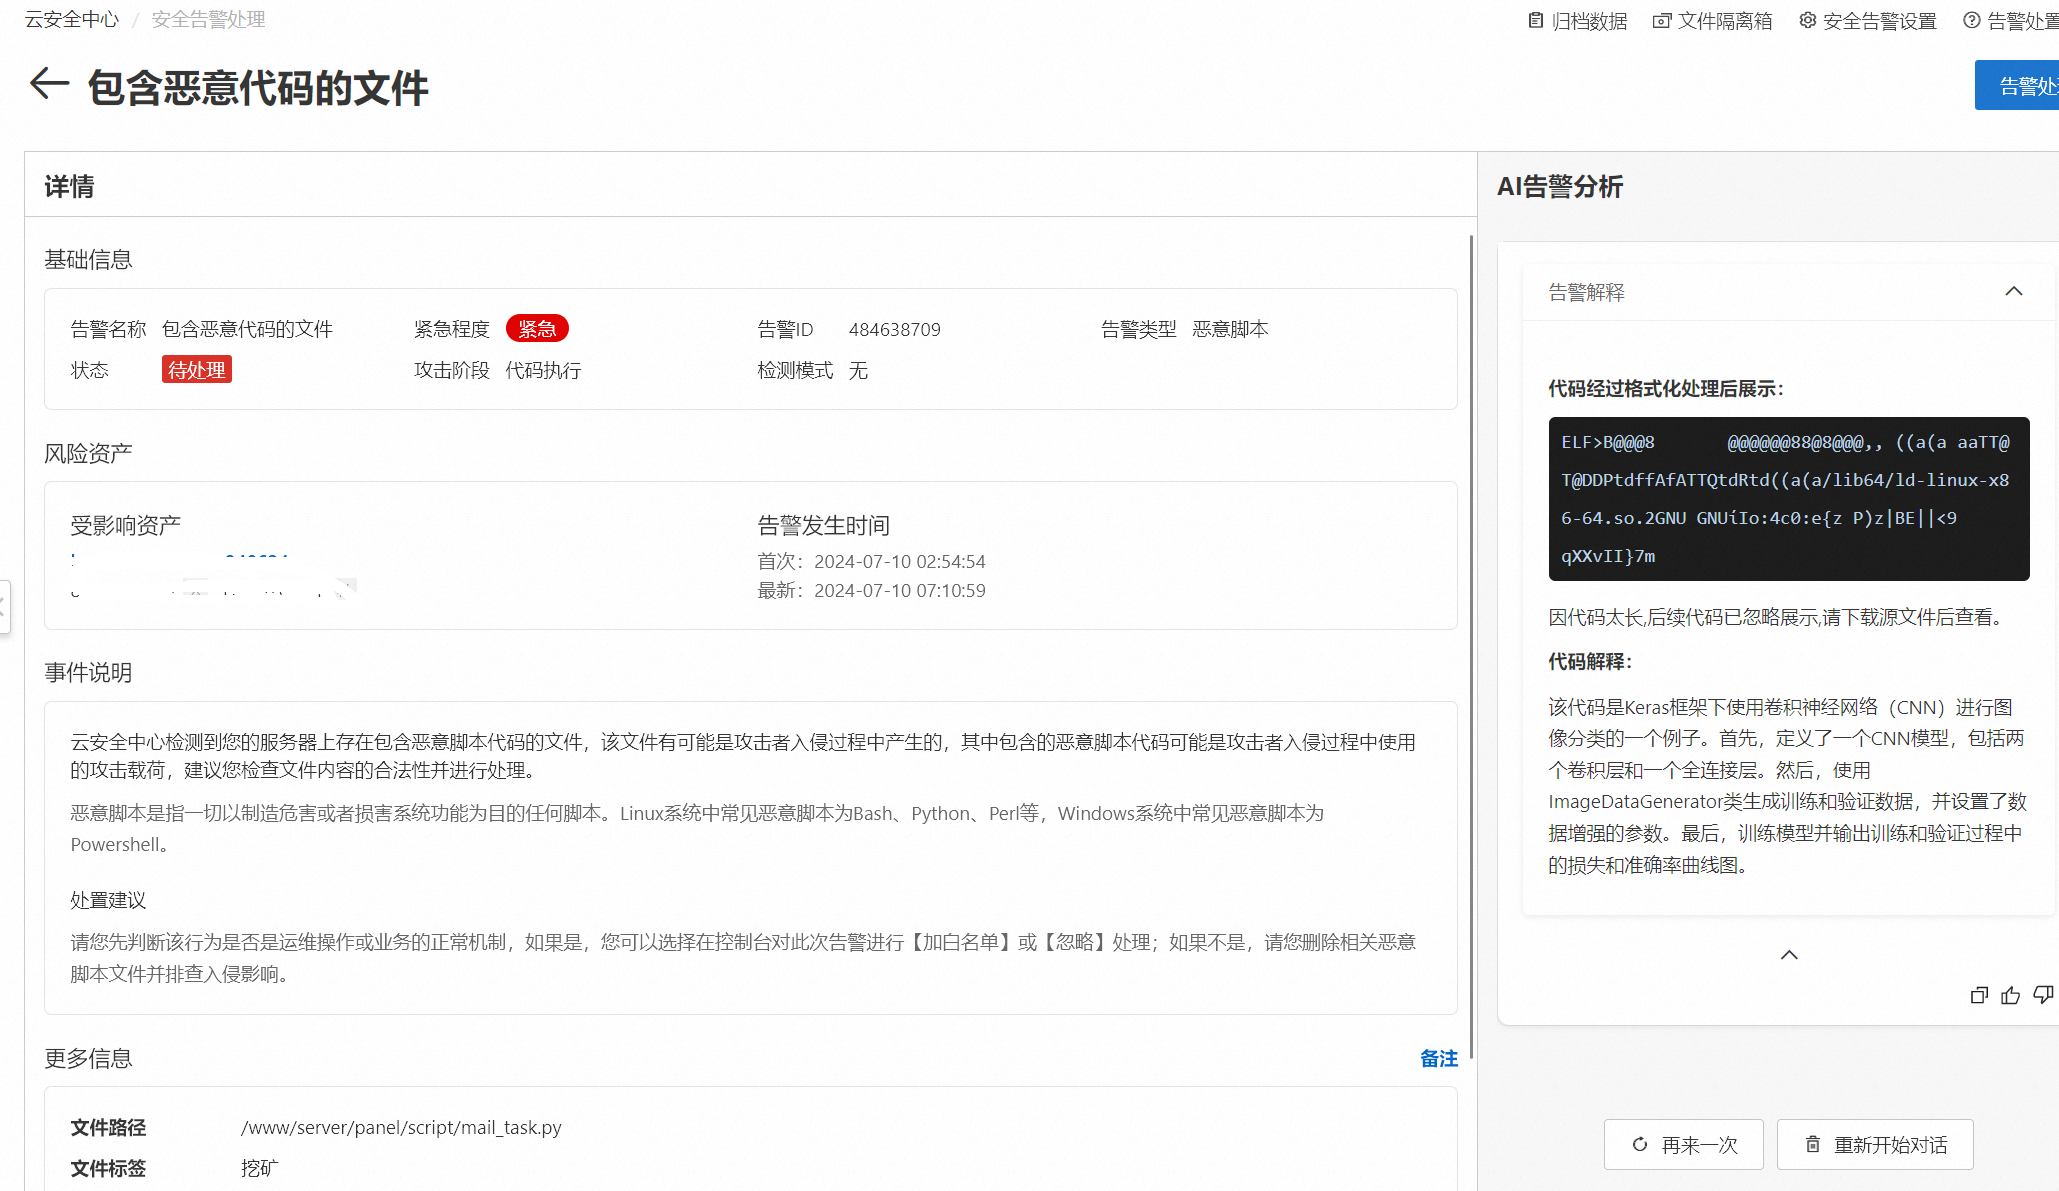The height and width of the screenshot is (1191, 2059).
Task: Click the 文件标签 field label
Action: [108, 1168]
